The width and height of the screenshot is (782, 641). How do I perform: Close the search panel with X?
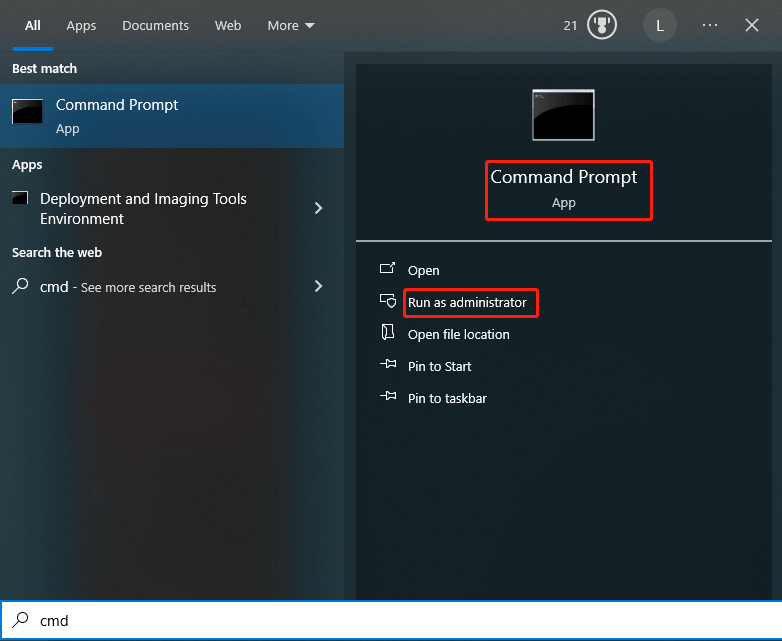click(752, 25)
